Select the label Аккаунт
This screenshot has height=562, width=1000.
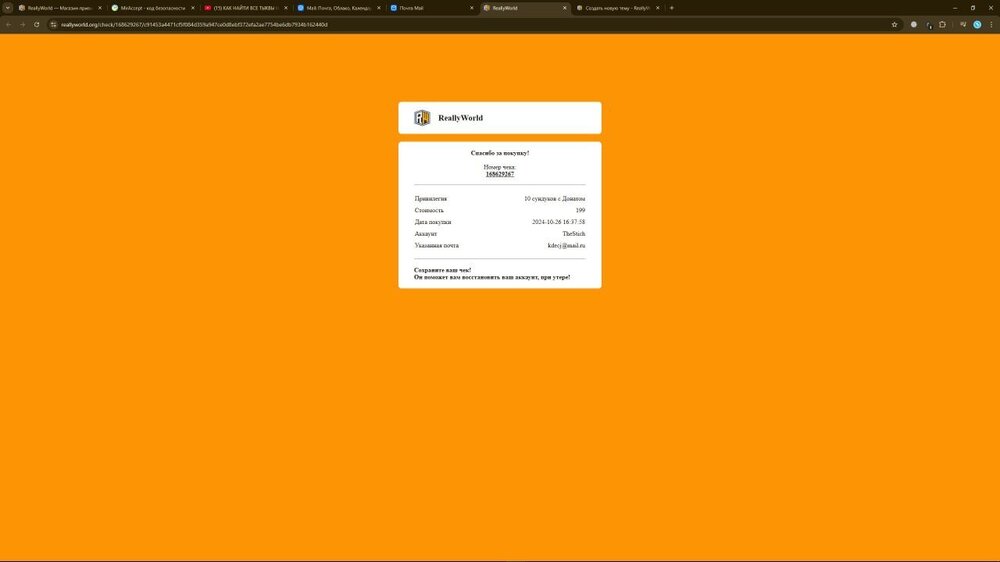425,233
